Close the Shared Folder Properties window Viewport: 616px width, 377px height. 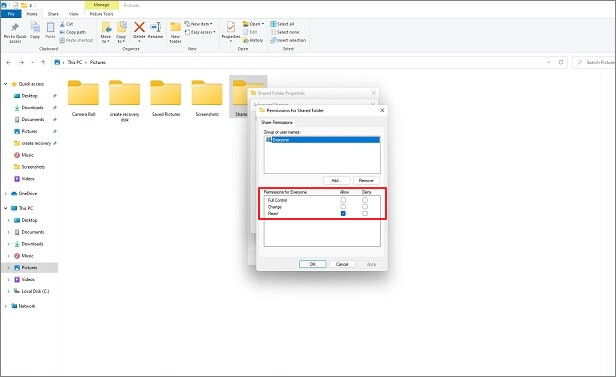pyautogui.click(x=374, y=93)
